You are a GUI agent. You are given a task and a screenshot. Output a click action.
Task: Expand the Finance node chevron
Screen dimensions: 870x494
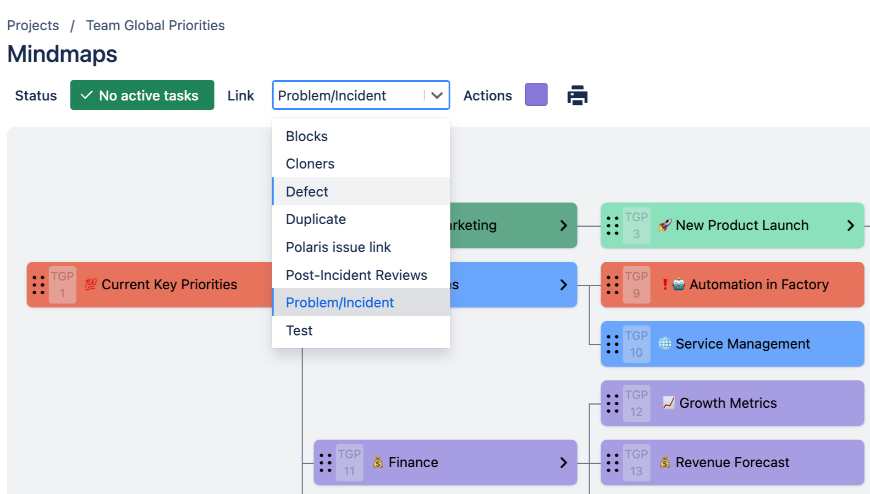[x=564, y=463]
